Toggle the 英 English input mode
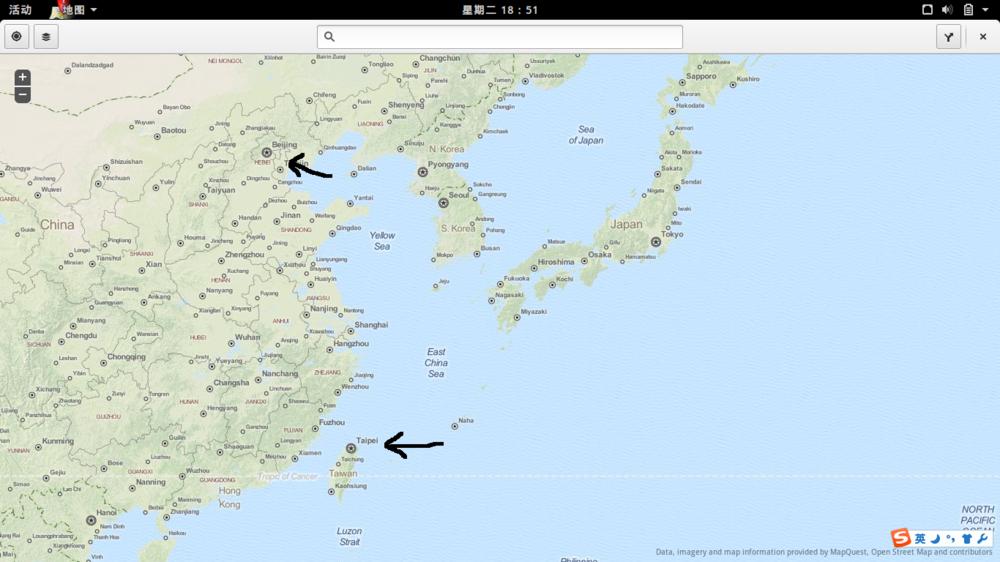The width and height of the screenshot is (1000, 562). tap(920, 538)
